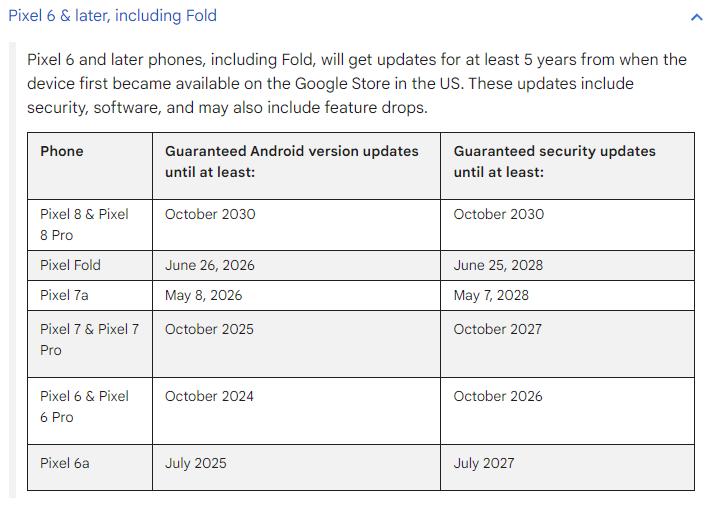Click the "May 7, 2028" date cell
This screenshot has height=508, width=709.
pyautogui.click(x=491, y=295)
